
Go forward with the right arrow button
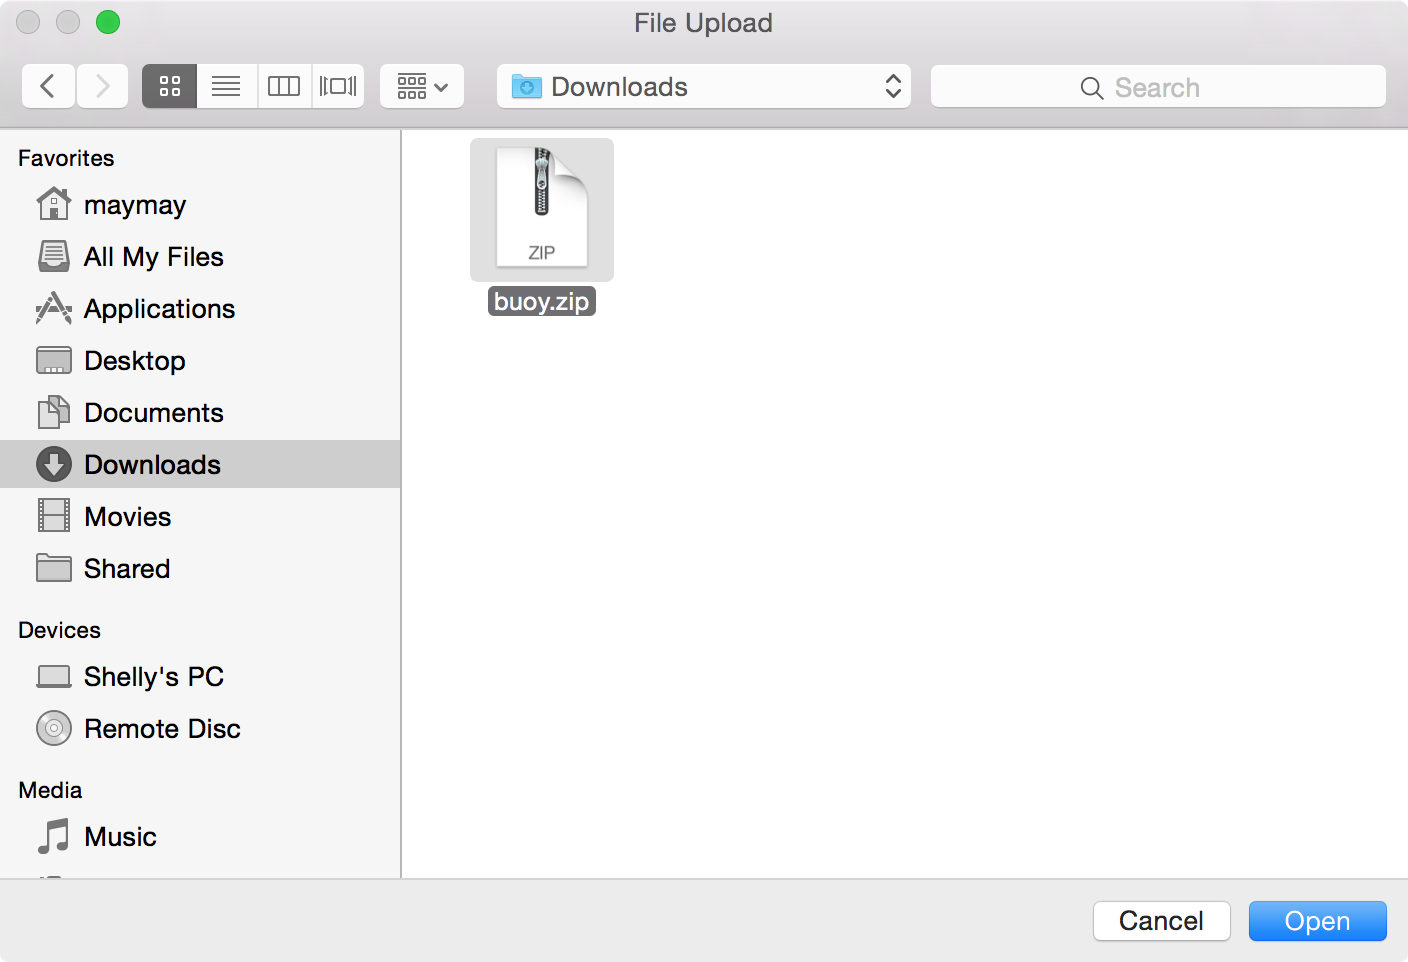coord(102,86)
